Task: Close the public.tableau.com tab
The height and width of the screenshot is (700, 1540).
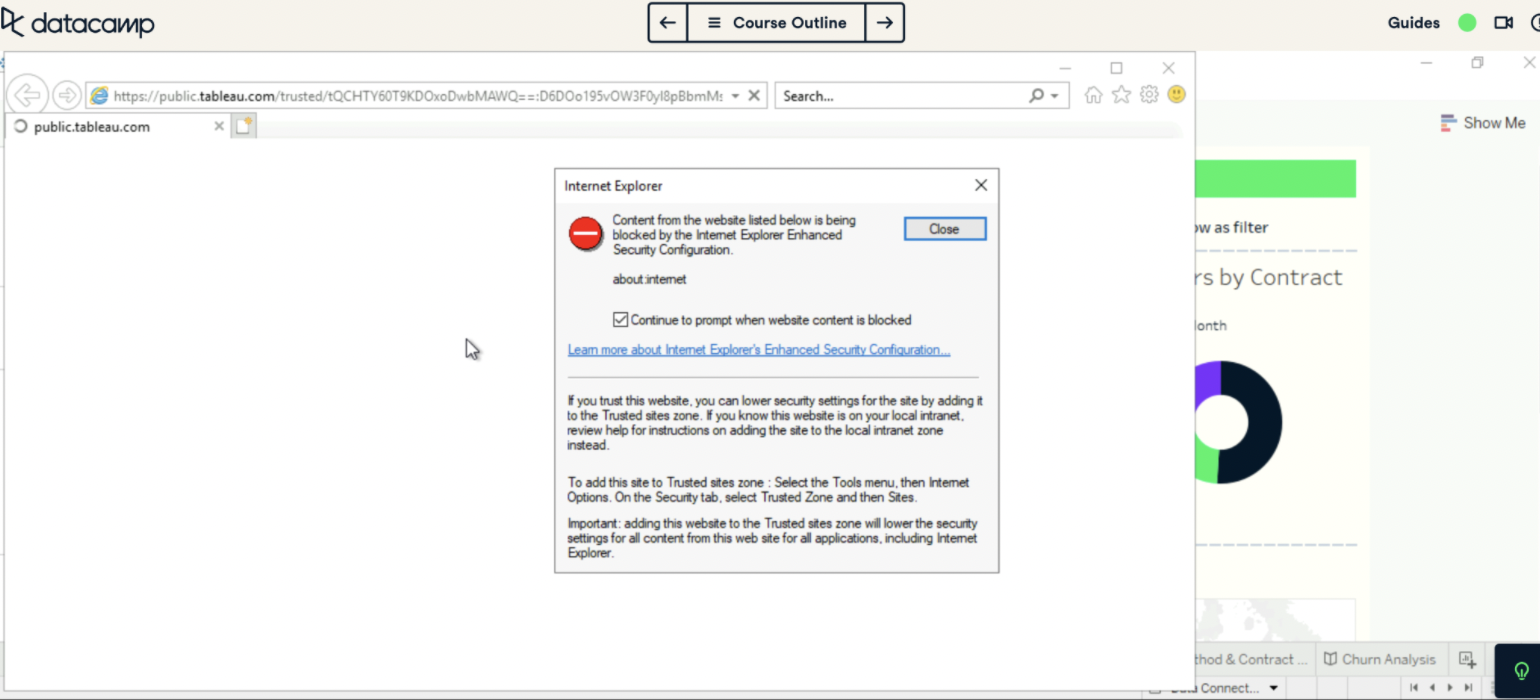Action: click(219, 127)
